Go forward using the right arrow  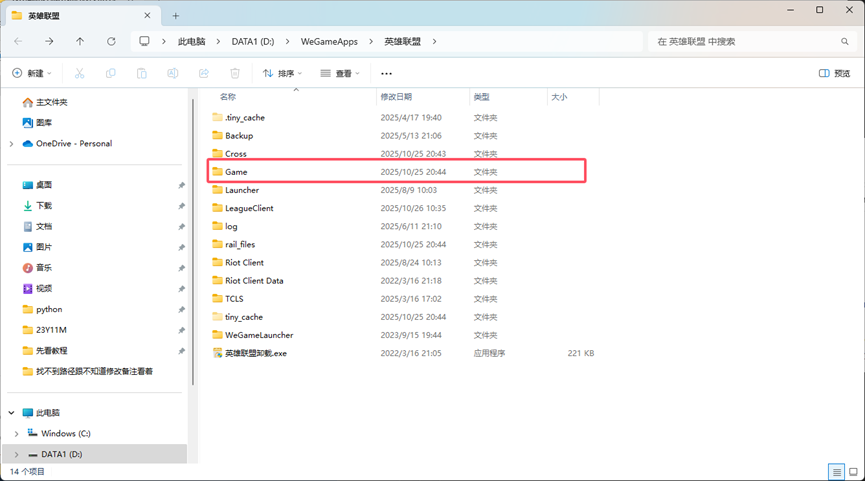point(49,41)
